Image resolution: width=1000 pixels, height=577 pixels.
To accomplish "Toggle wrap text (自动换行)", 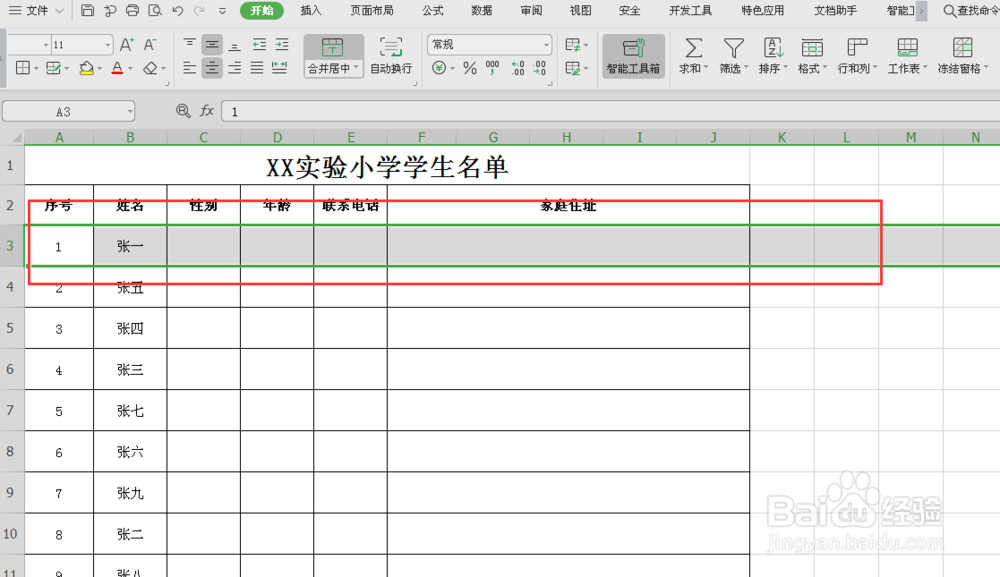I will tap(390, 57).
